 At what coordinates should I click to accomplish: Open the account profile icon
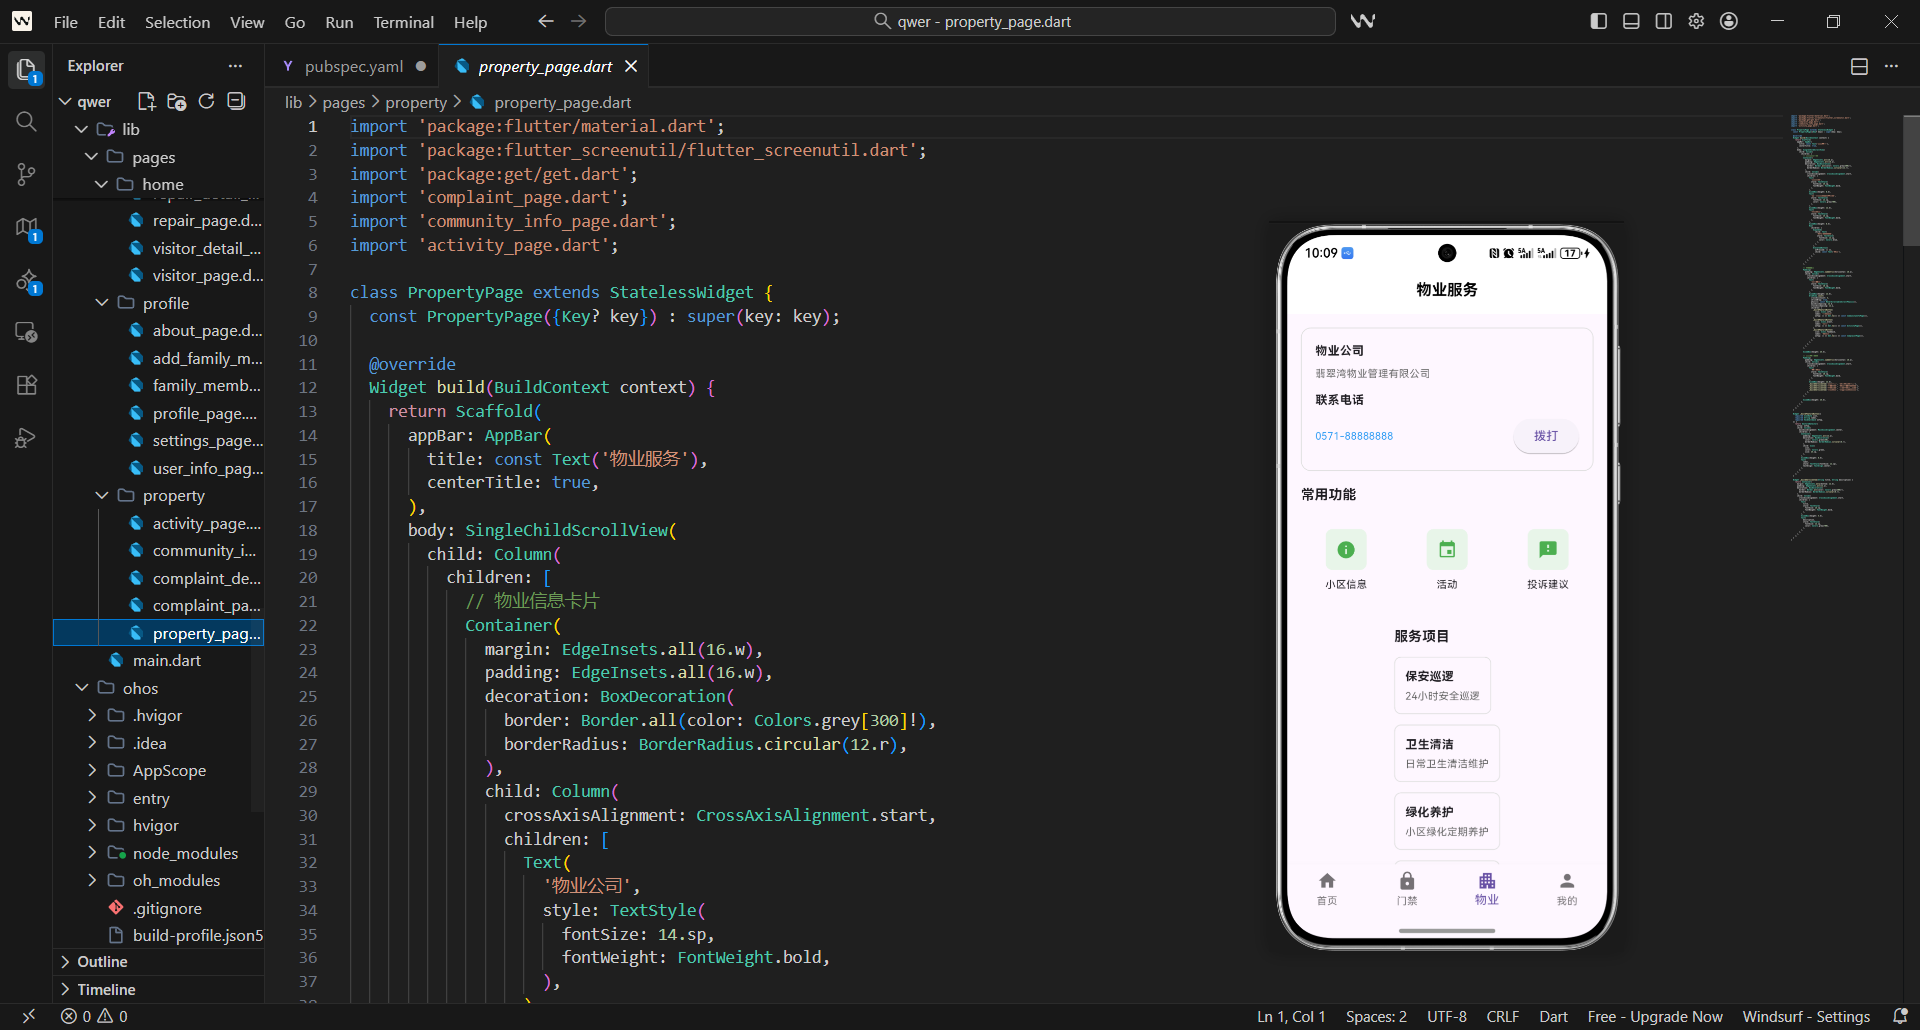click(1729, 21)
